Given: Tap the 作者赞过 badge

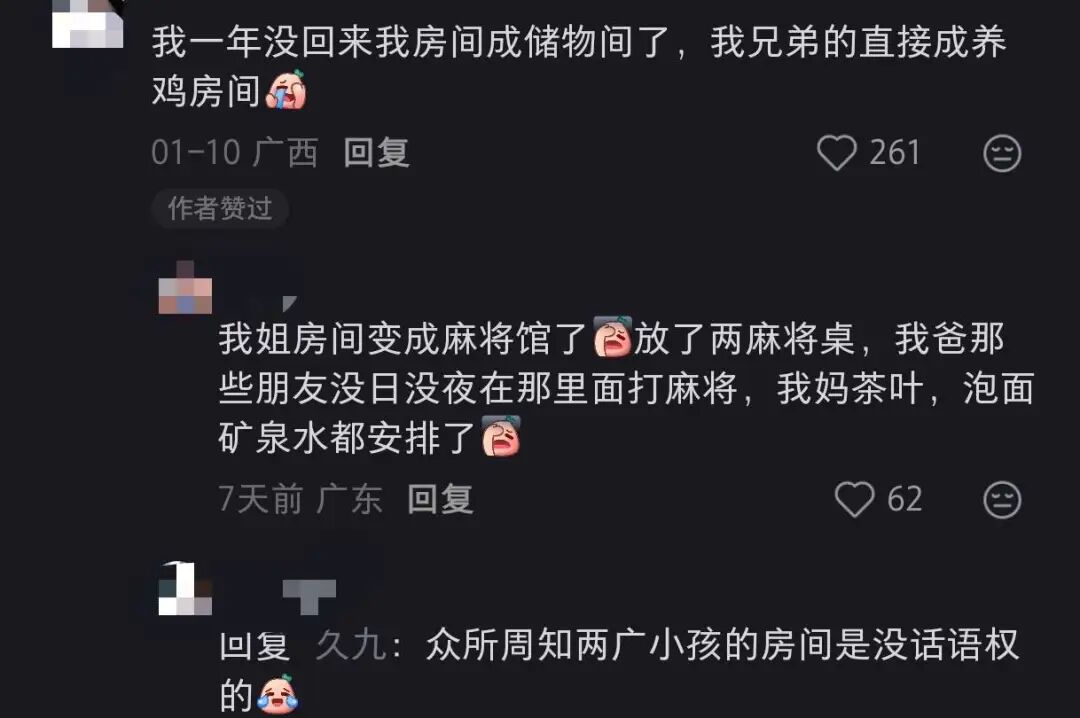Looking at the screenshot, I should coord(220,208).
